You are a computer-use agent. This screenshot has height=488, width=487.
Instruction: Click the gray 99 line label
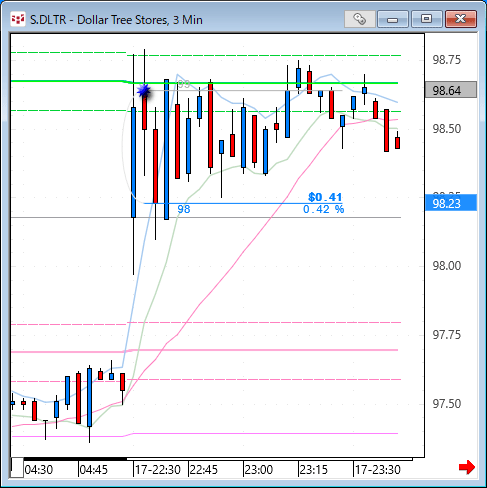[184, 84]
